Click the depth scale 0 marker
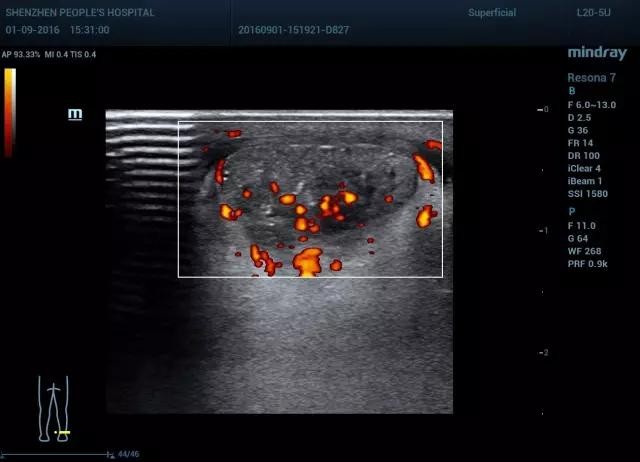The image size is (640, 462). coord(543,109)
